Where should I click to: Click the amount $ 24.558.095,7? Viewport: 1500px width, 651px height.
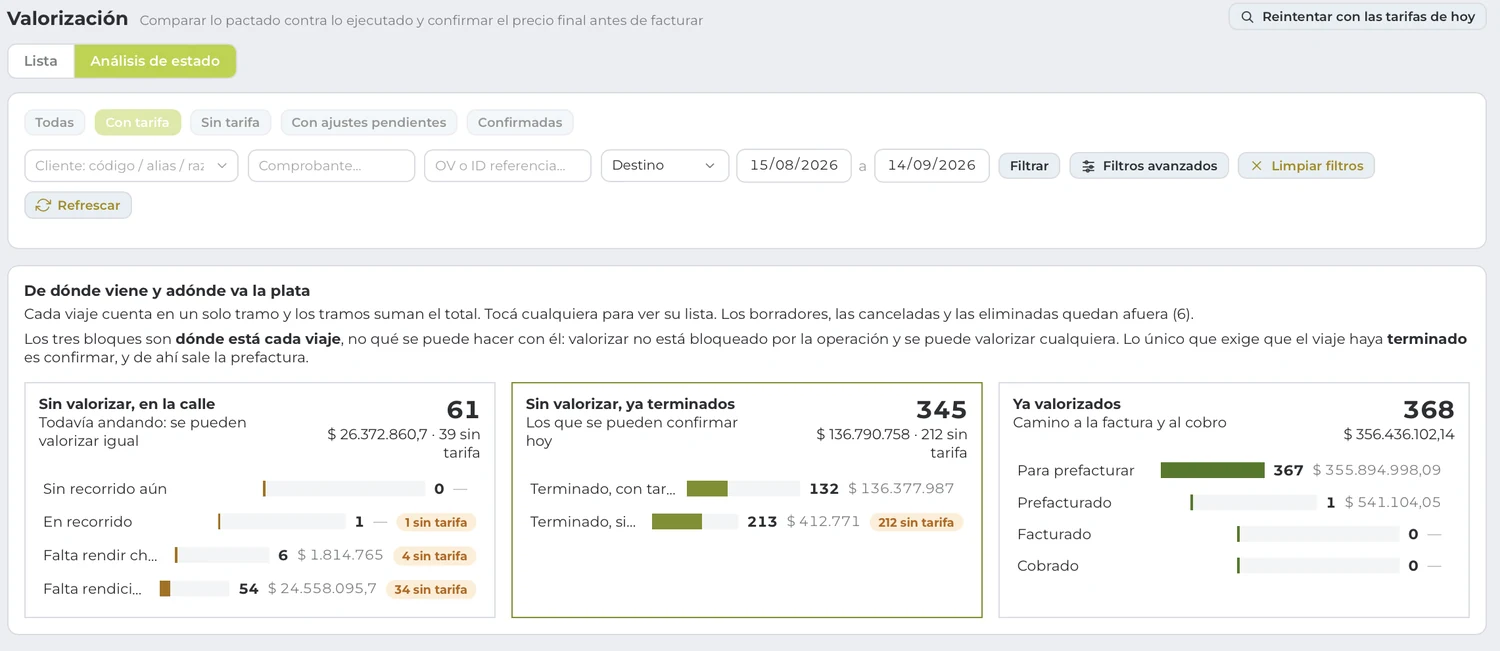coord(322,588)
